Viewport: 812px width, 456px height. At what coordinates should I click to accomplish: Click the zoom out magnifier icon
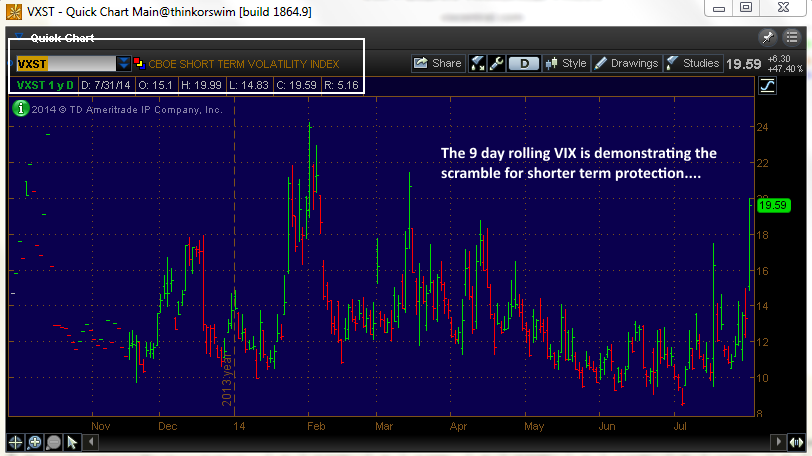point(53,441)
